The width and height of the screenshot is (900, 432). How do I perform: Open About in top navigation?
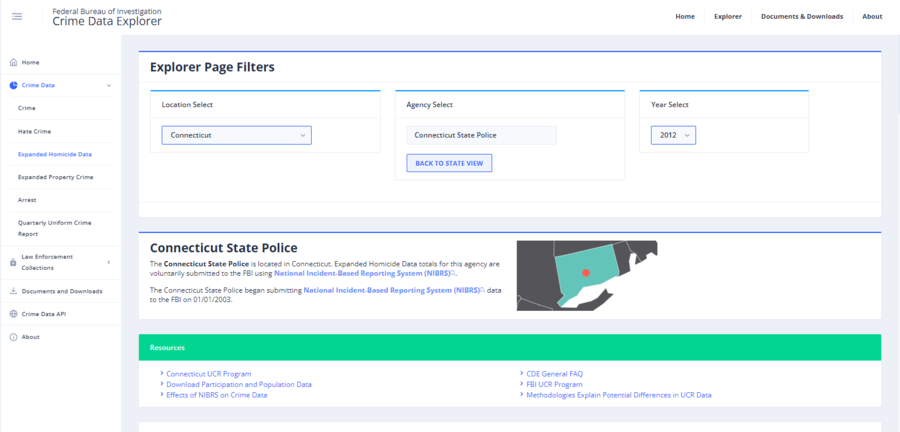[x=872, y=17]
